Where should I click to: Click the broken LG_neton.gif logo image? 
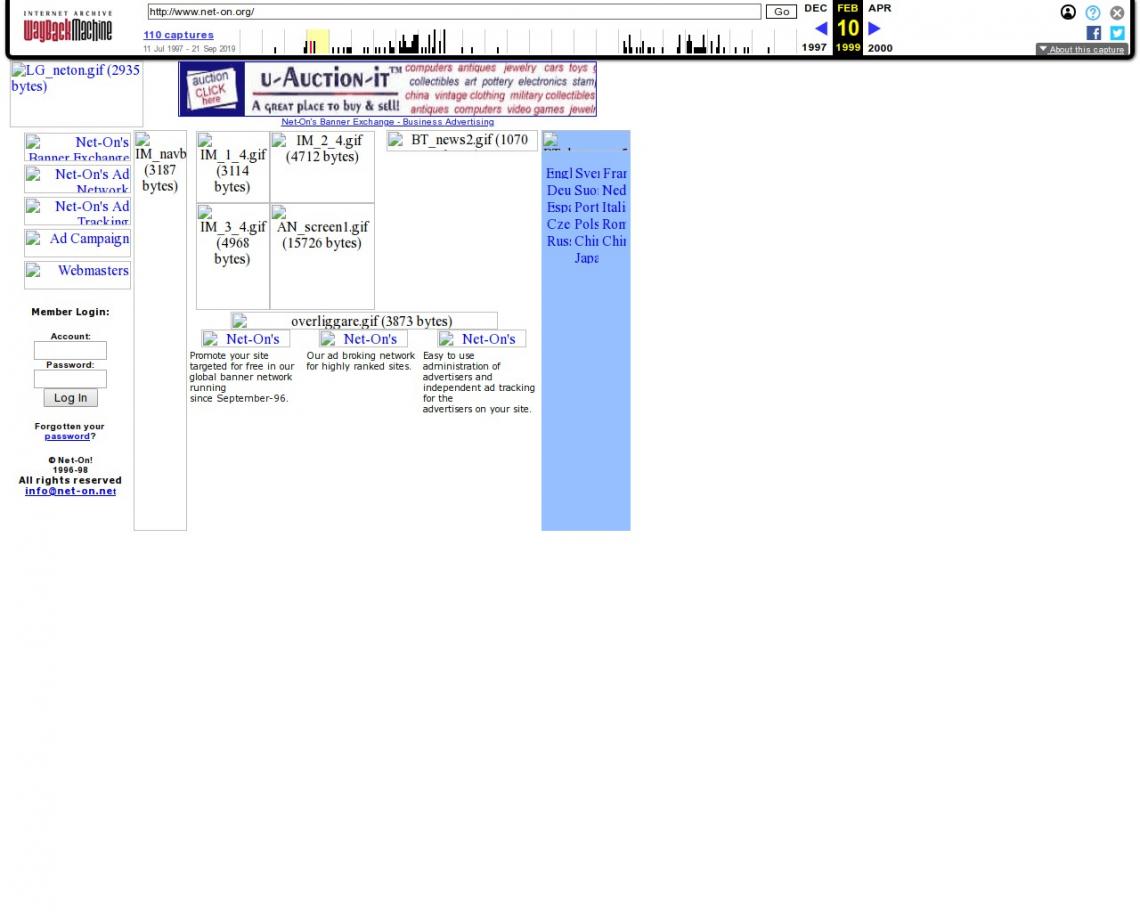tap(76, 94)
